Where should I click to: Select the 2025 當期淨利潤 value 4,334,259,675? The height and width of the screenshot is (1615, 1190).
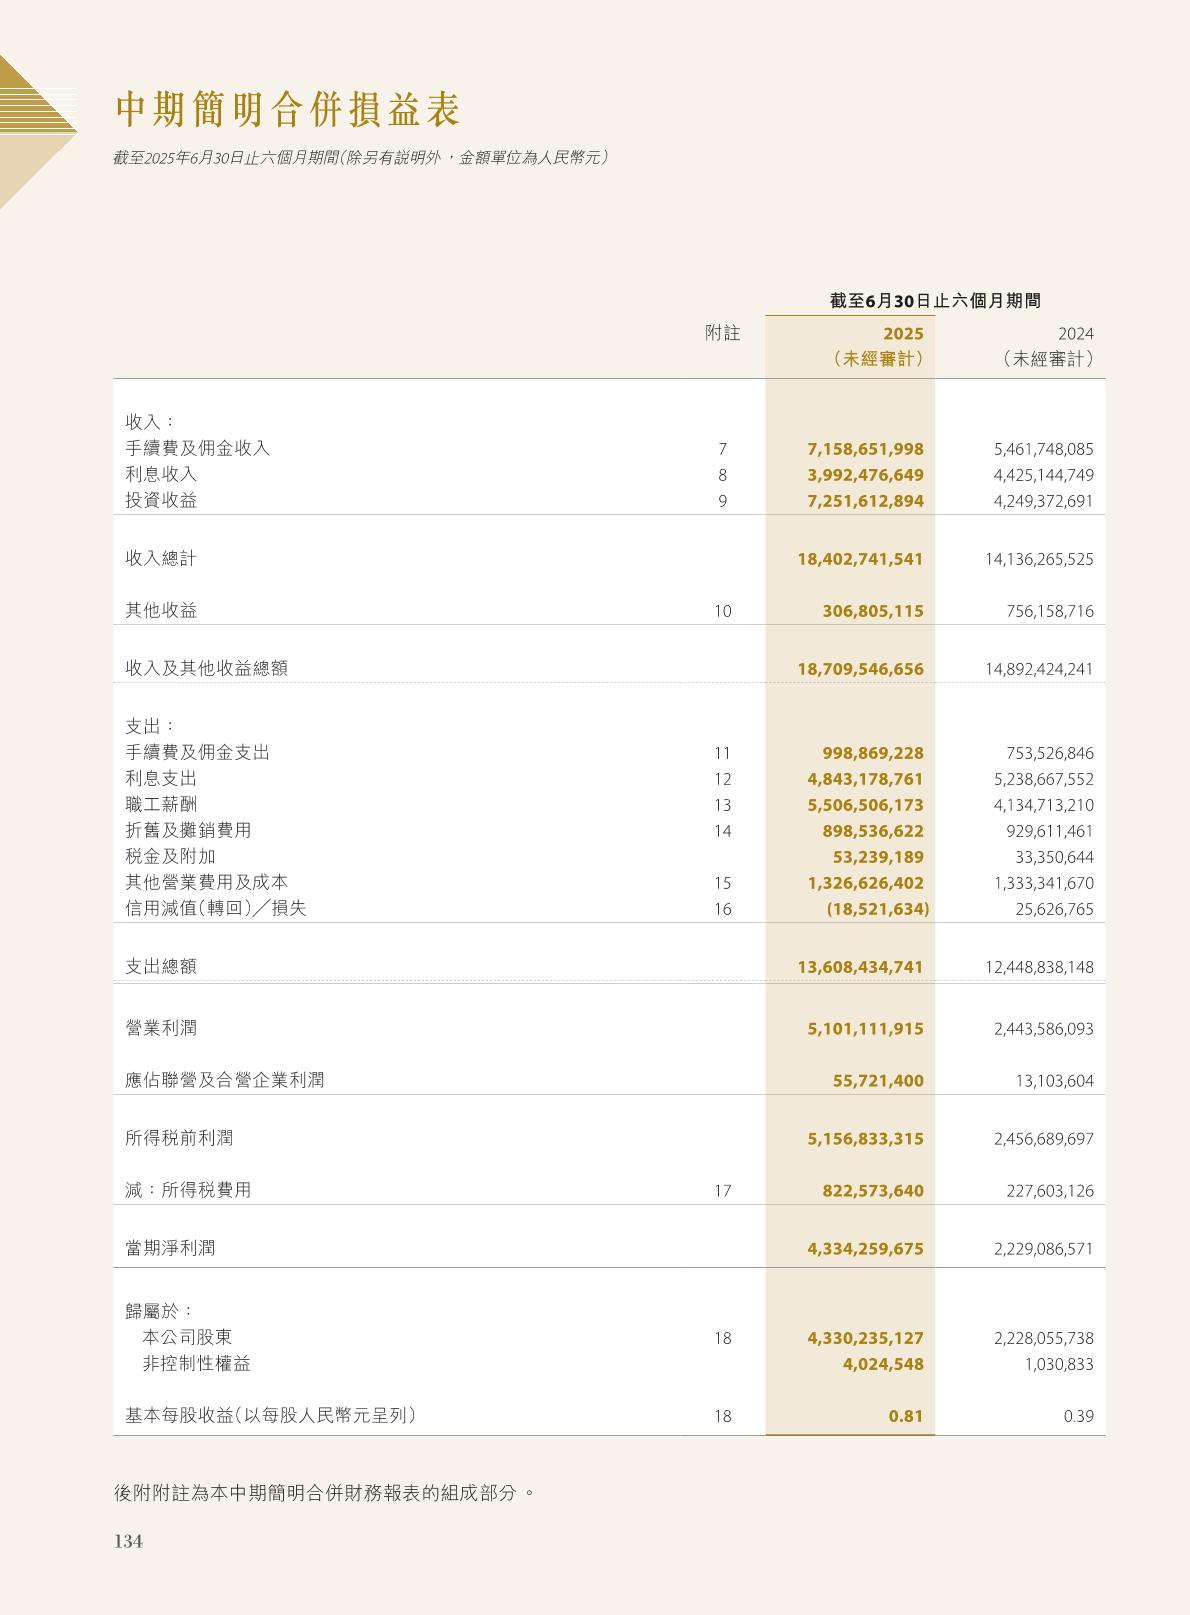[865, 1249]
